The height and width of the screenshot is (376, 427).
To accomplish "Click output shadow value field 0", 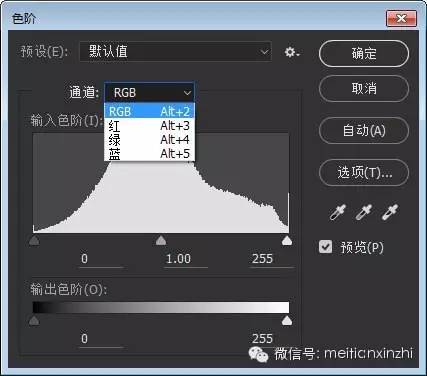I will [x=101, y=339].
